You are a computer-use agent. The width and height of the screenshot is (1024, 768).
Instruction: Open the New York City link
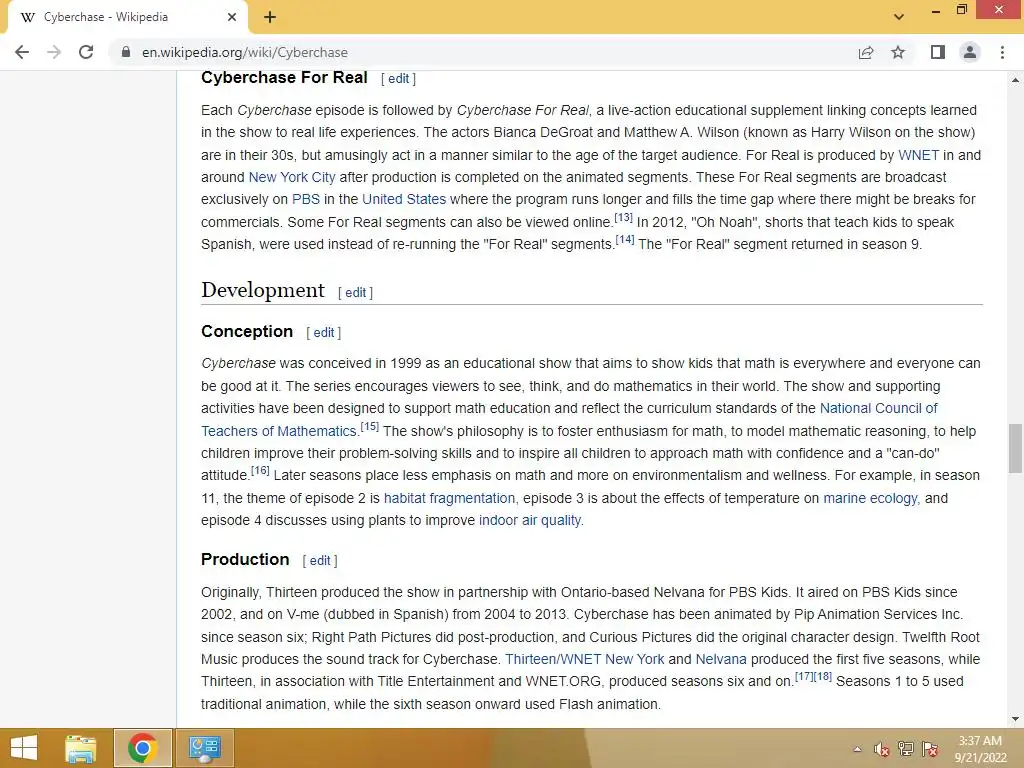pos(292,178)
